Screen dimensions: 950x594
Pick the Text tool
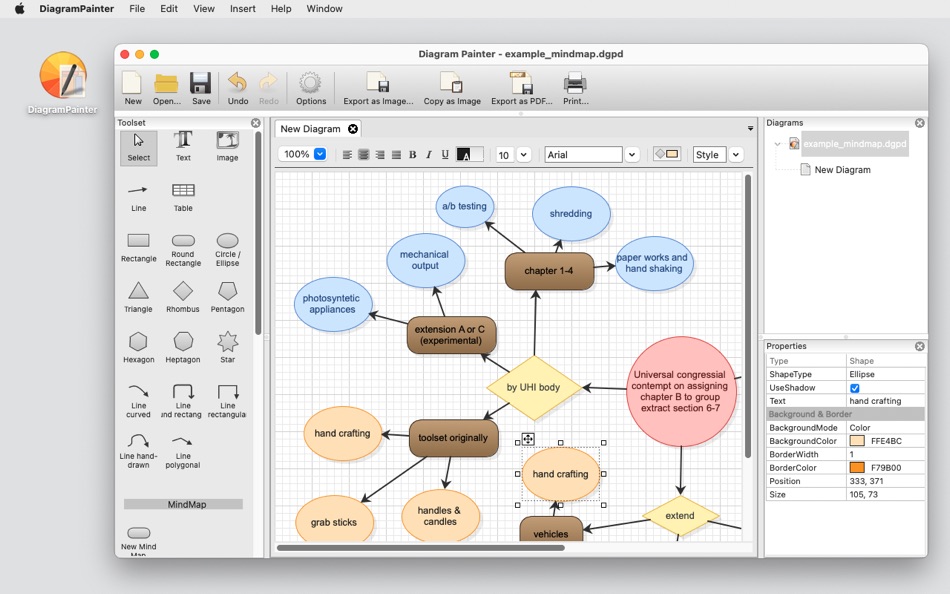[183, 148]
